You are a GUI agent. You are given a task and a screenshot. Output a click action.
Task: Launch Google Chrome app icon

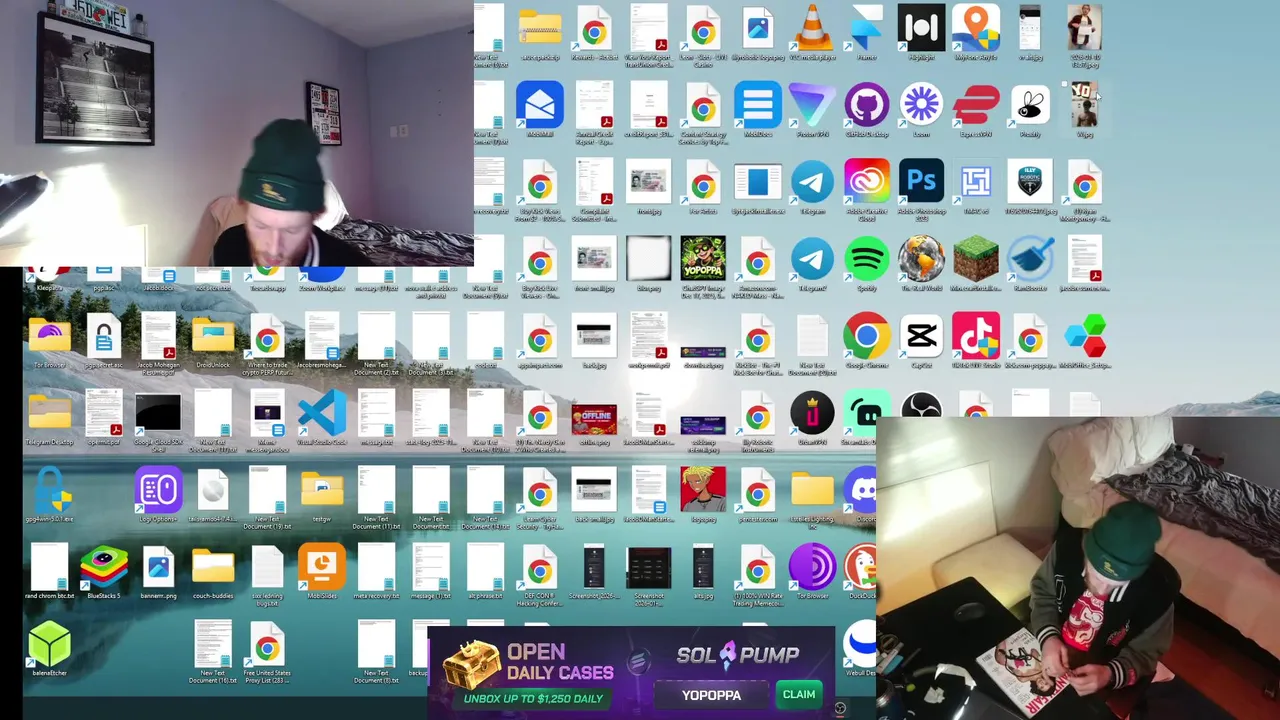point(866,337)
